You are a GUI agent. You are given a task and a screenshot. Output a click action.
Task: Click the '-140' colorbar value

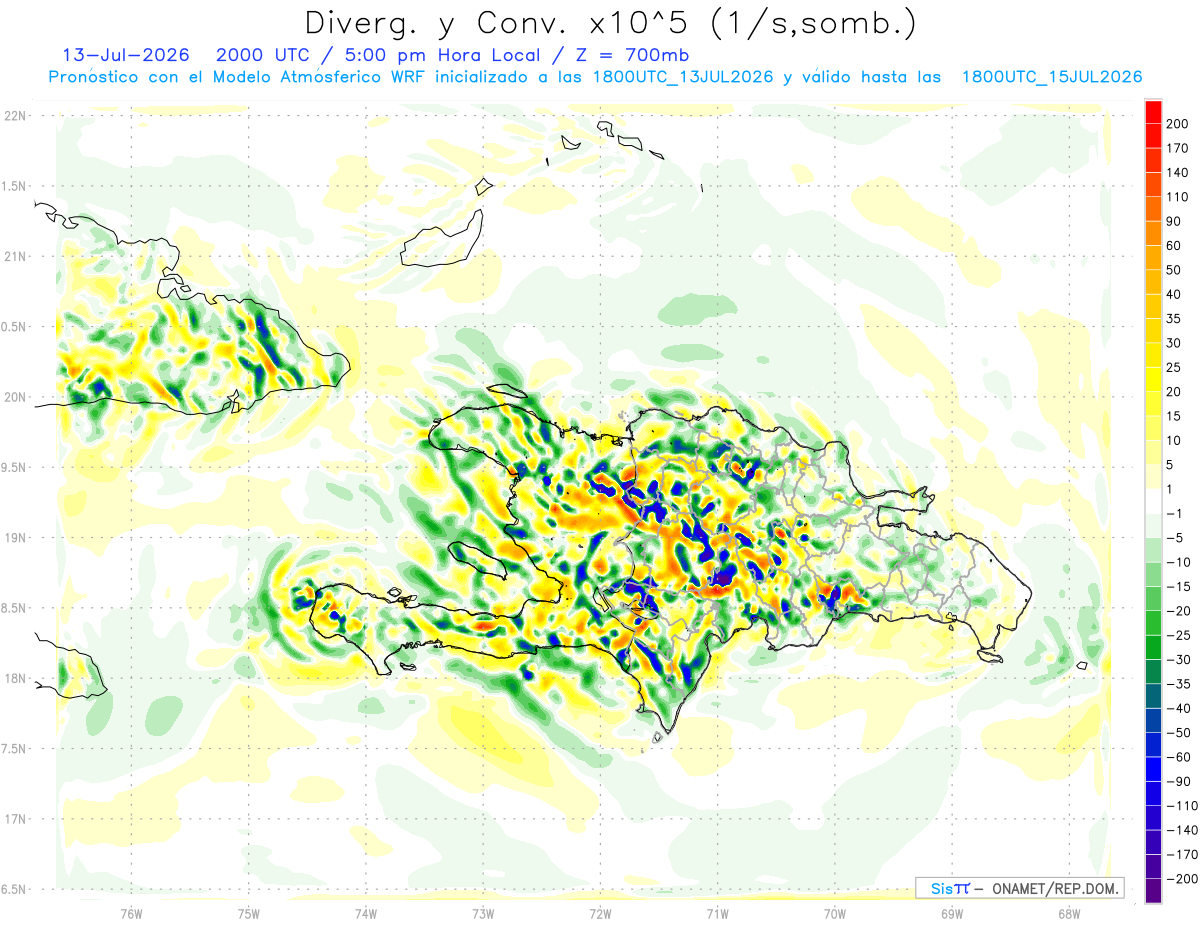(1181, 830)
